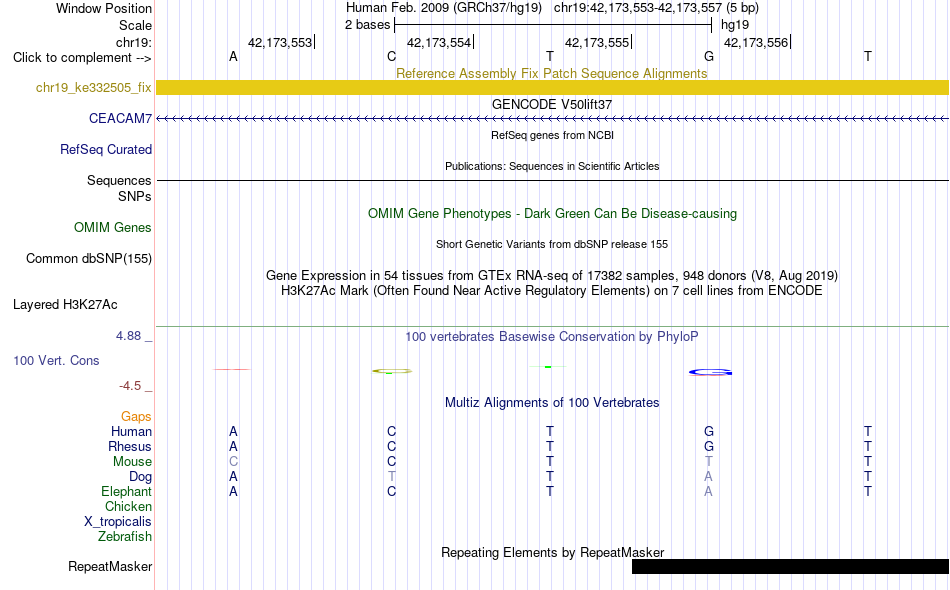This screenshot has width=950, height=590.
Task: Click the olive PhyloP conservation mark under C
Action: (391, 371)
